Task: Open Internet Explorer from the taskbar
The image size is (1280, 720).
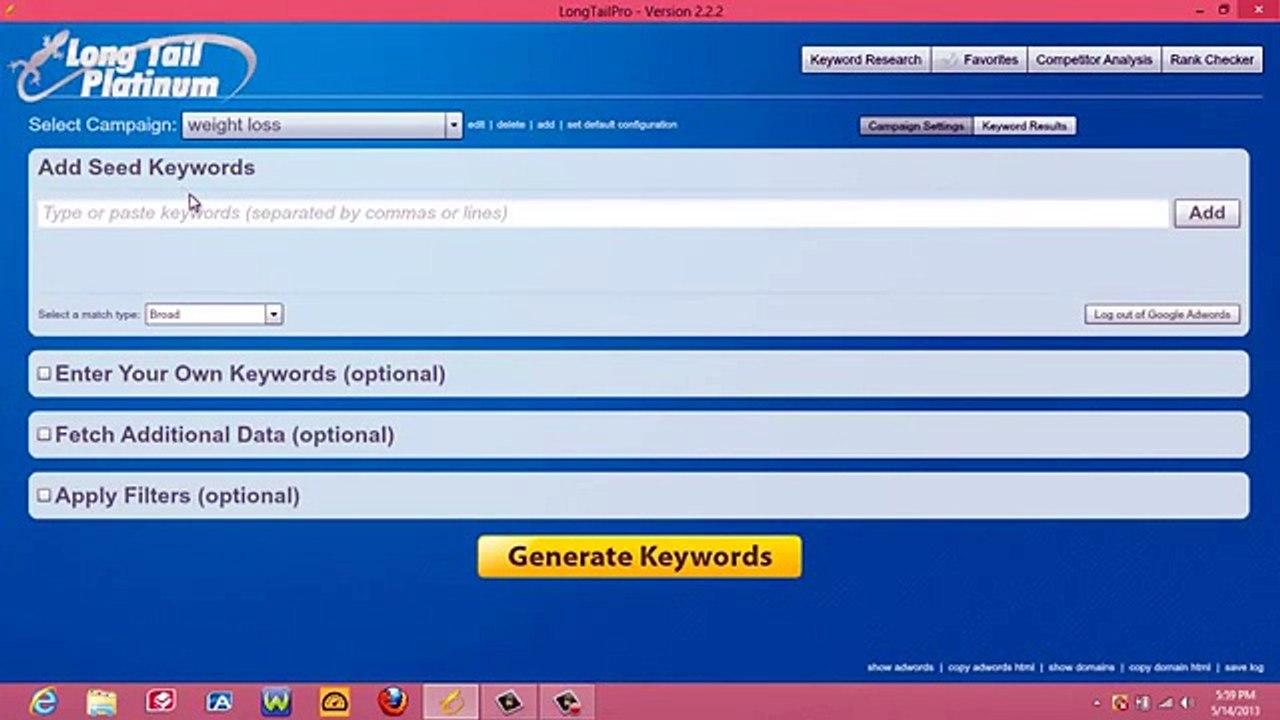Action: pos(44,702)
